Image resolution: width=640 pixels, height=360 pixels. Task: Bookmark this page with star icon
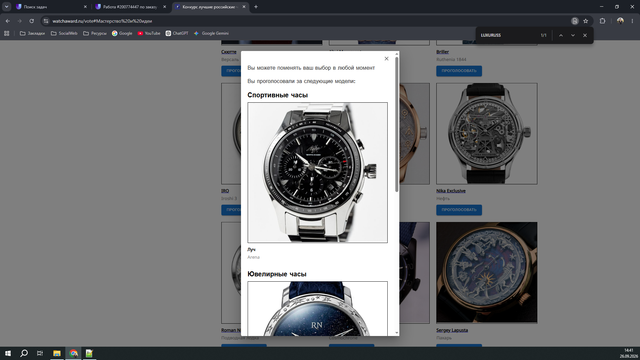(586, 21)
